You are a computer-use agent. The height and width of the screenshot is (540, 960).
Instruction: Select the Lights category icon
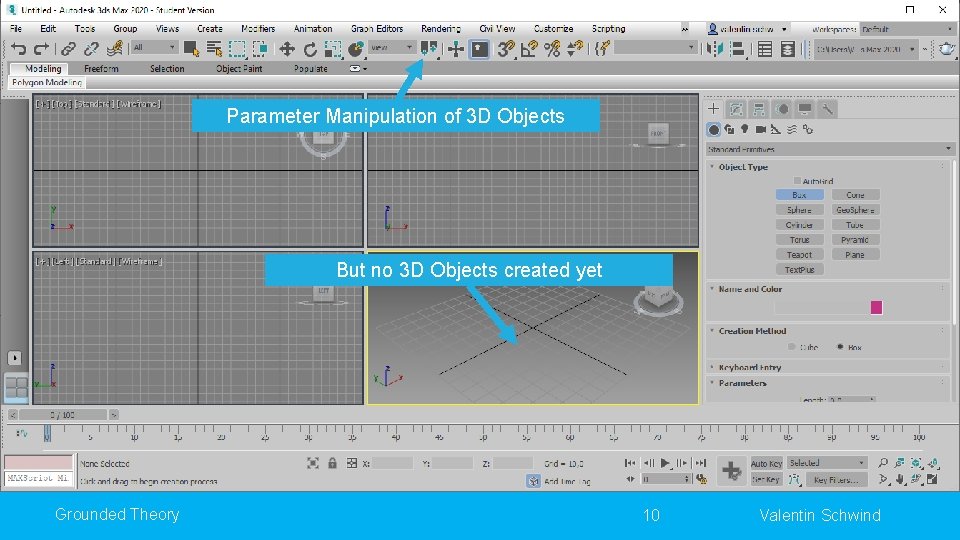pos(744,129)
